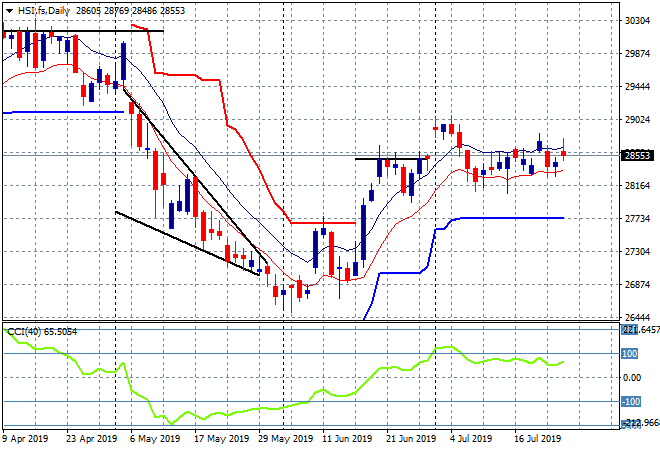Click the 9 Apr 2019 date label
The height and width of the screenshot is (450, 660).
pos(24,438)
